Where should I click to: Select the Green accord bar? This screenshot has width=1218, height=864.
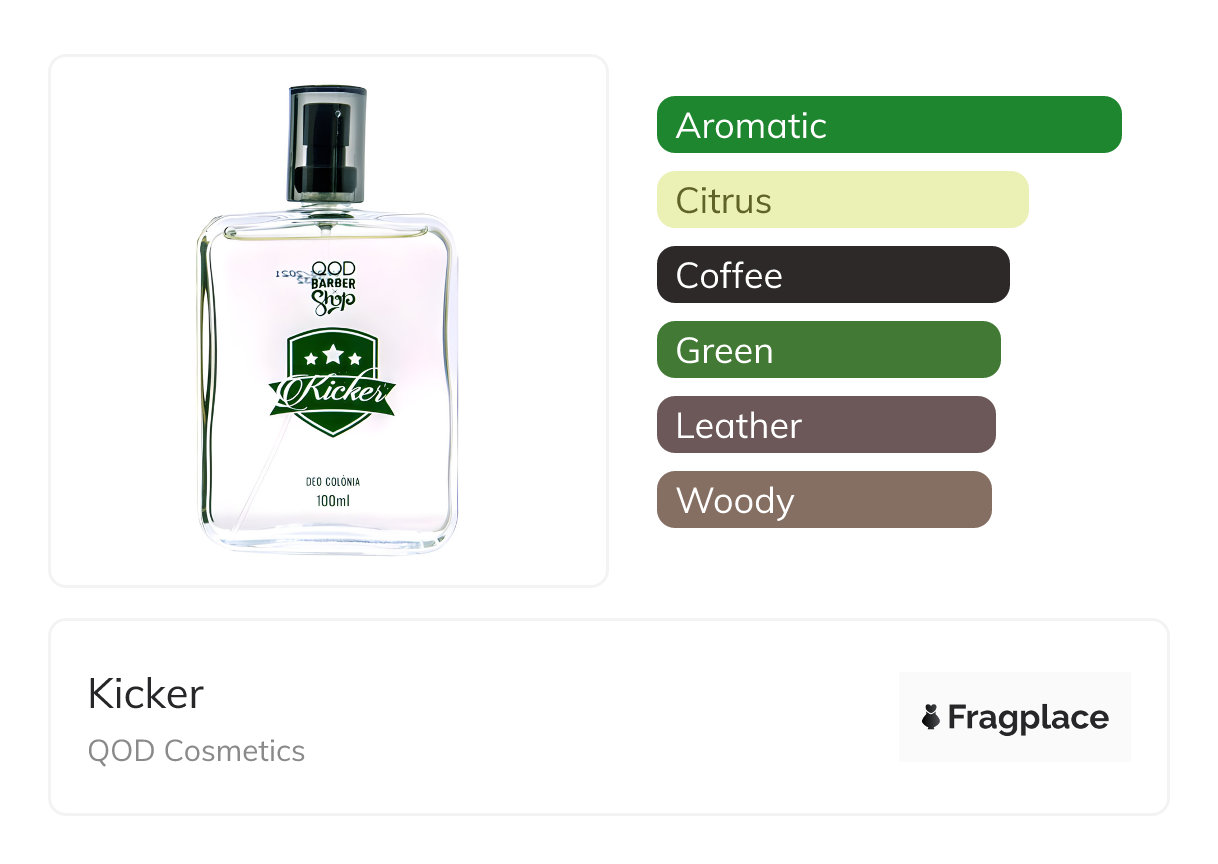pos(829,350)
